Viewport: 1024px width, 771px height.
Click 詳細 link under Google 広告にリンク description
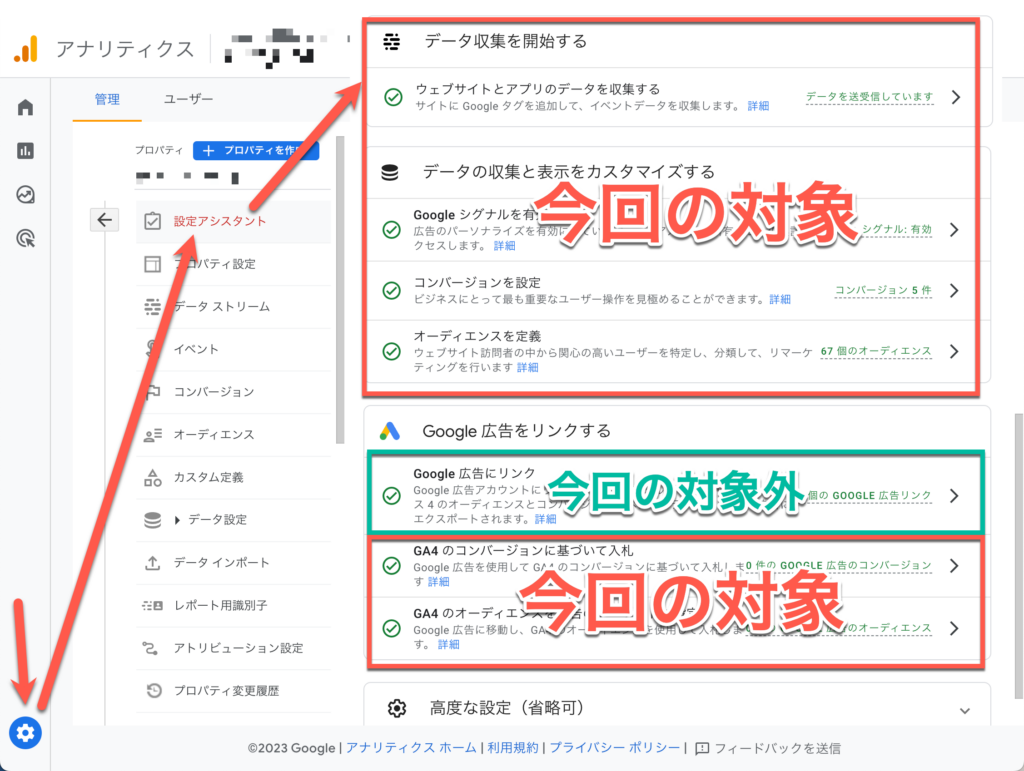[x=545, y=519]
